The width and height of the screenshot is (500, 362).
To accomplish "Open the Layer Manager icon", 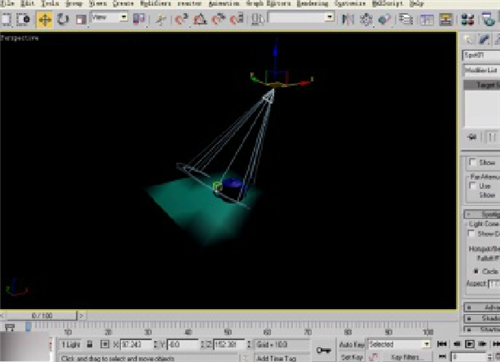I will click(x=406, y=19).
